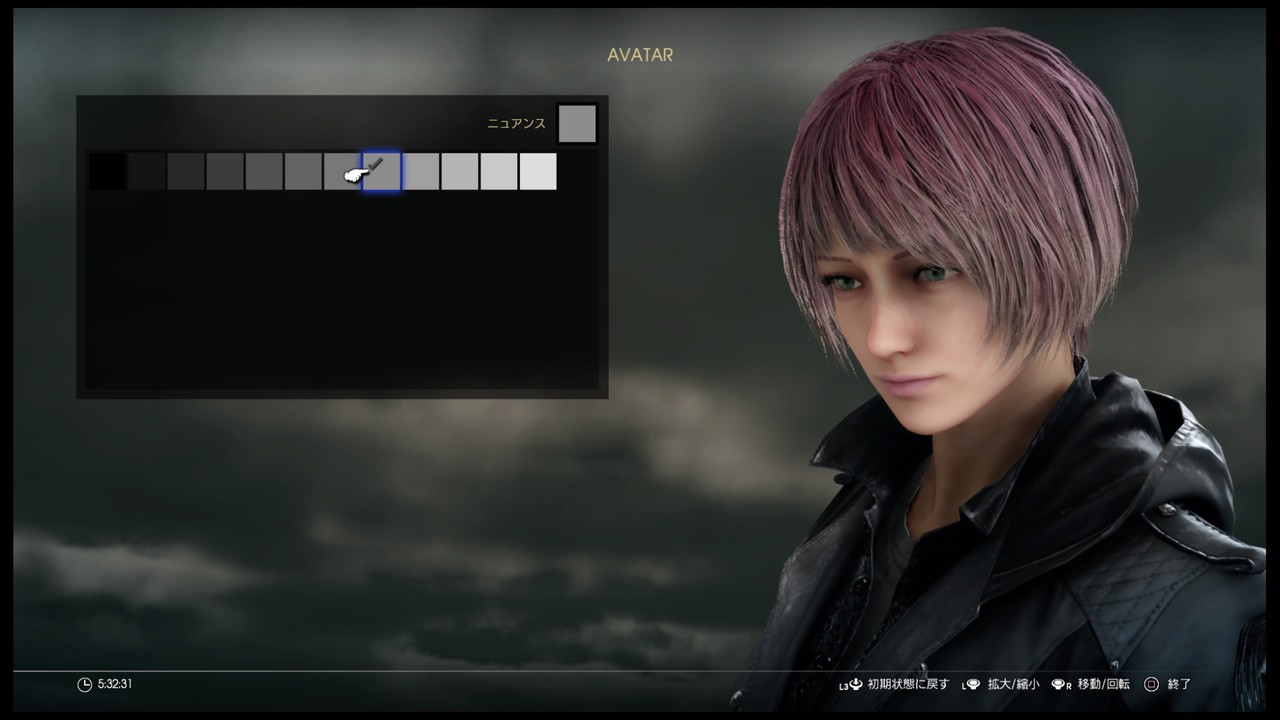Choose the swatch just right of the checkmarked one
The width and height of the screenshot is (1280, 720).
(421, 171)
